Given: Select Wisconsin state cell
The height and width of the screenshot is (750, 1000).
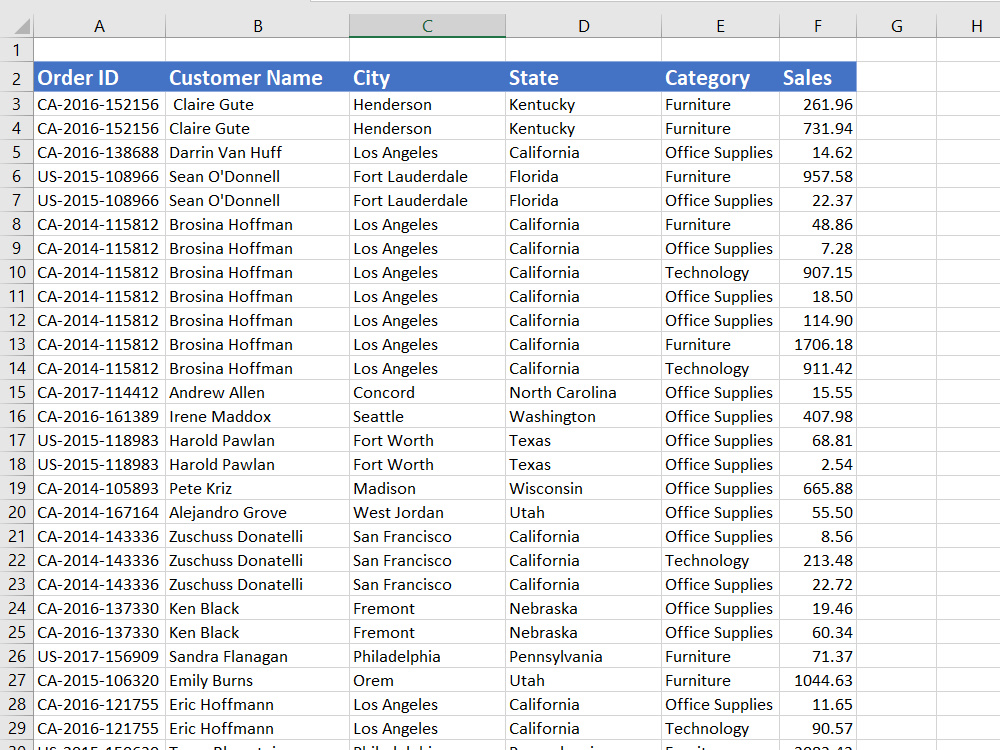Looking at the screenshot, I should (584, 489).
